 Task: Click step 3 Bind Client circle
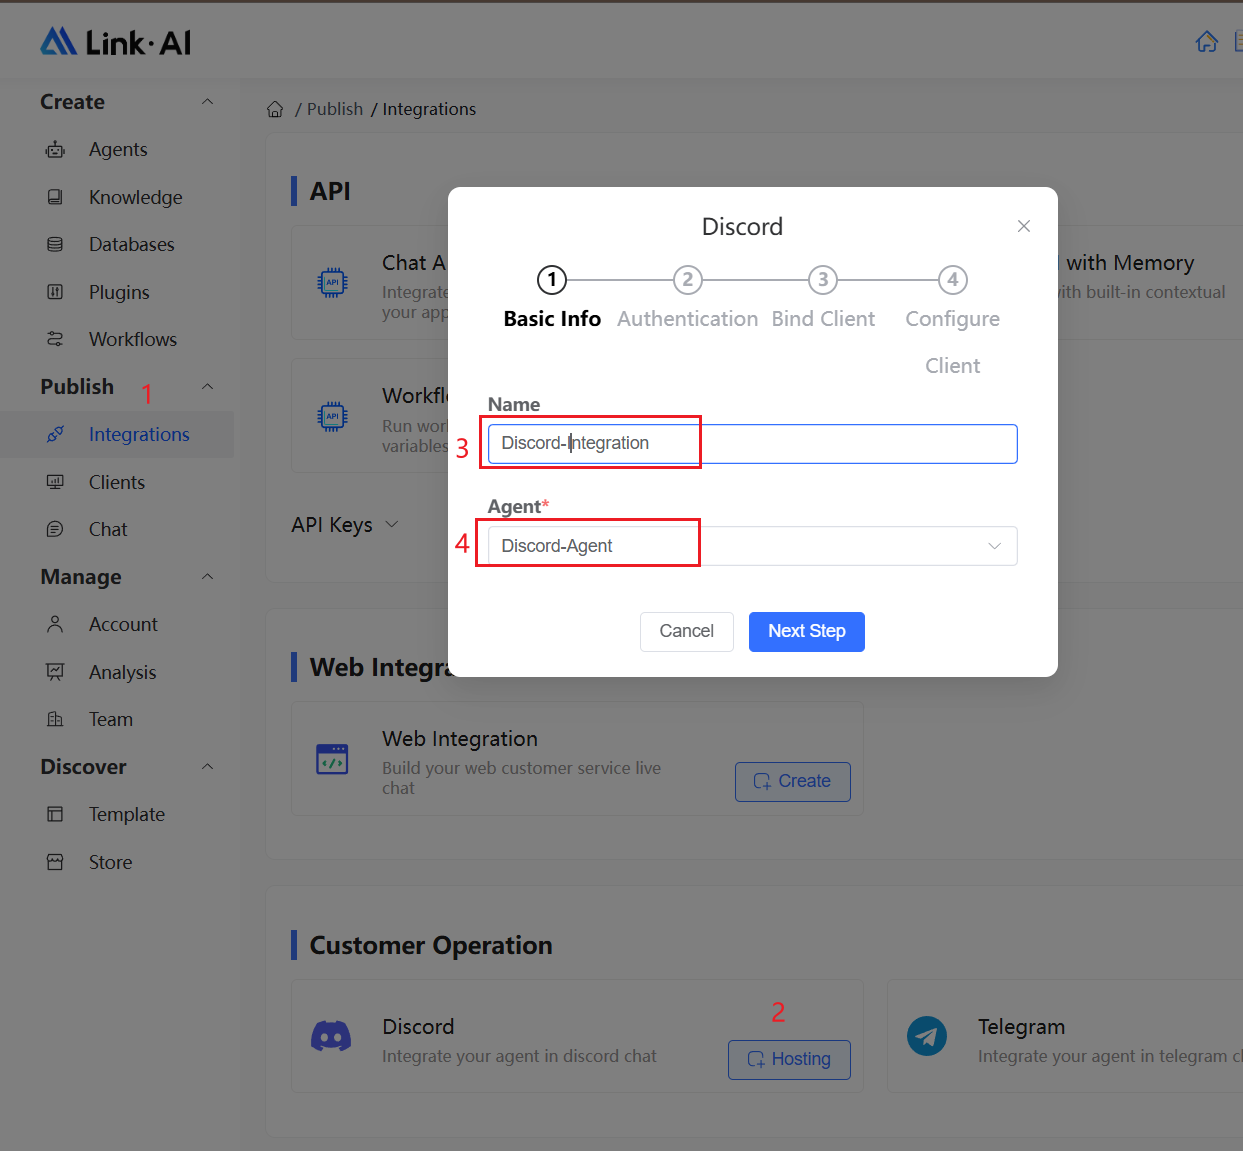(823, 280)
